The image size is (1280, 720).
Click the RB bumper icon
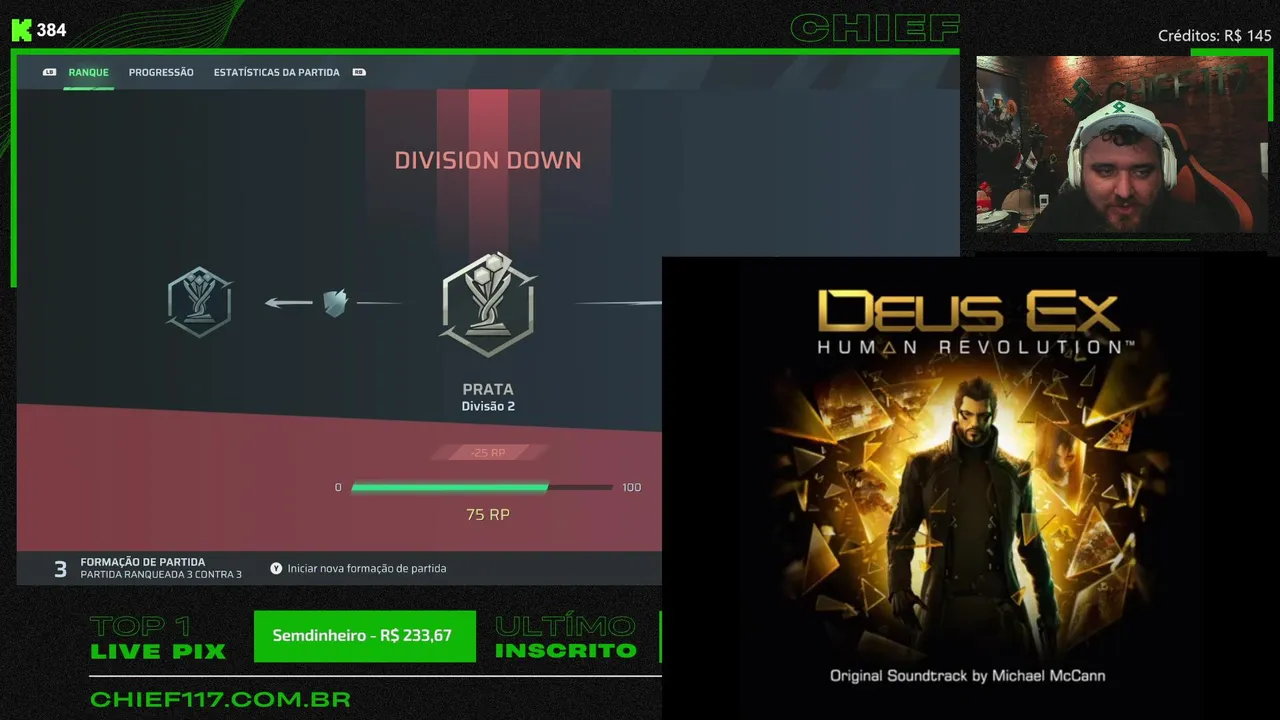coord(359,73)
